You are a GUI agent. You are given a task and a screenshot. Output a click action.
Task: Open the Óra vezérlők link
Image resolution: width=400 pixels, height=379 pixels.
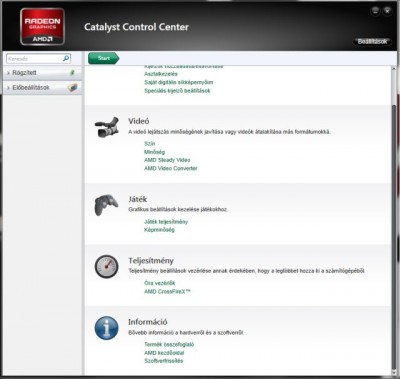[x=159, y=283]
